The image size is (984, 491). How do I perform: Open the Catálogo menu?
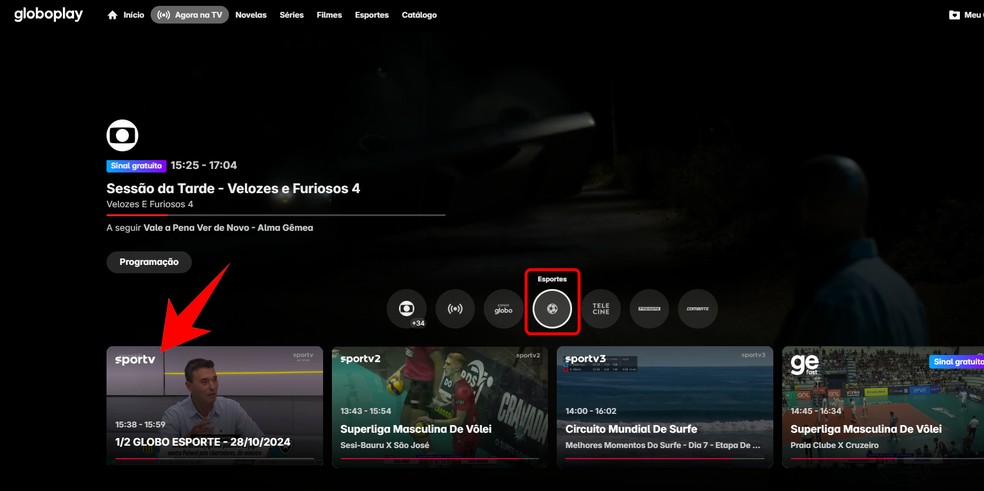pos(419,15)
